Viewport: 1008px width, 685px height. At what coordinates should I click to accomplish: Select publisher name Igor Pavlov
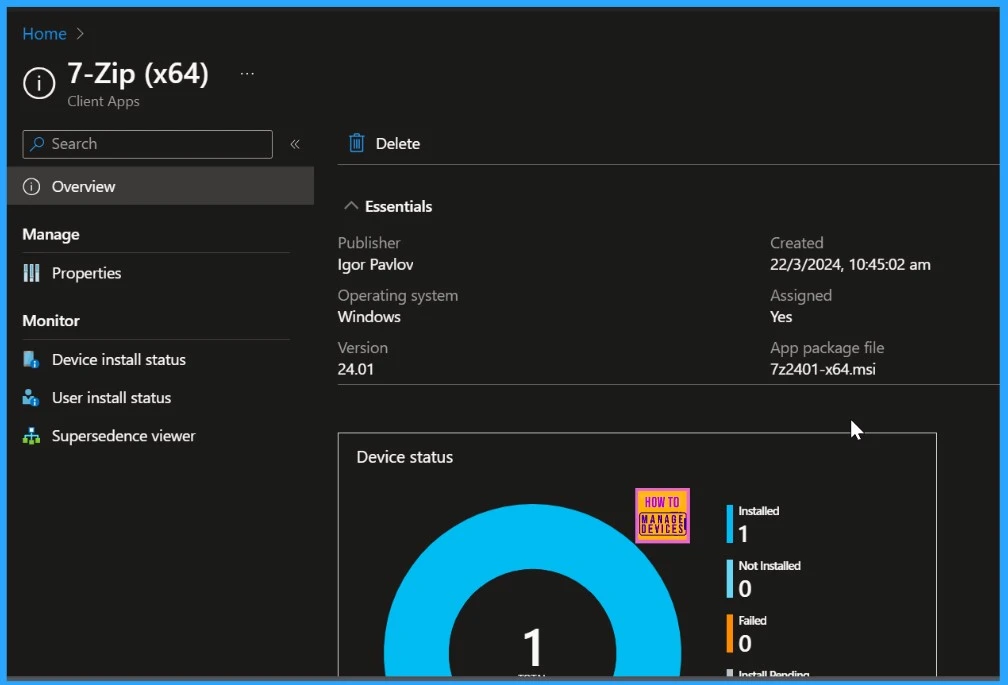coord(375,265)
